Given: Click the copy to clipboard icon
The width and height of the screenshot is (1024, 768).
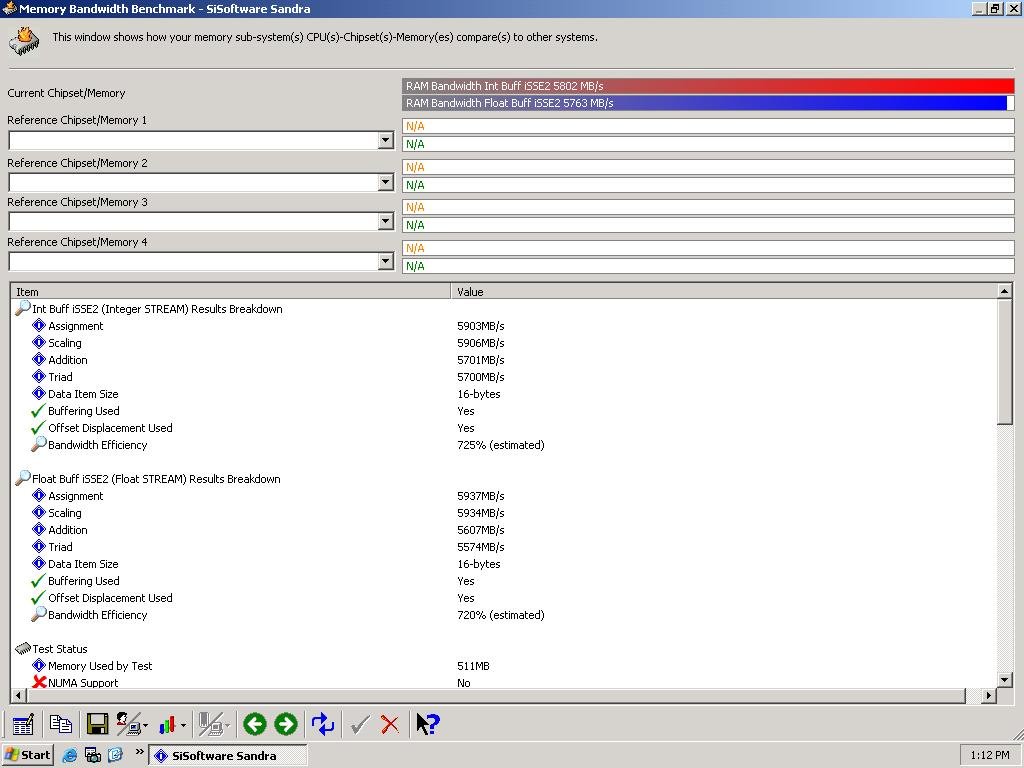Looking at the screenshot, I should [x=60, y=724].
